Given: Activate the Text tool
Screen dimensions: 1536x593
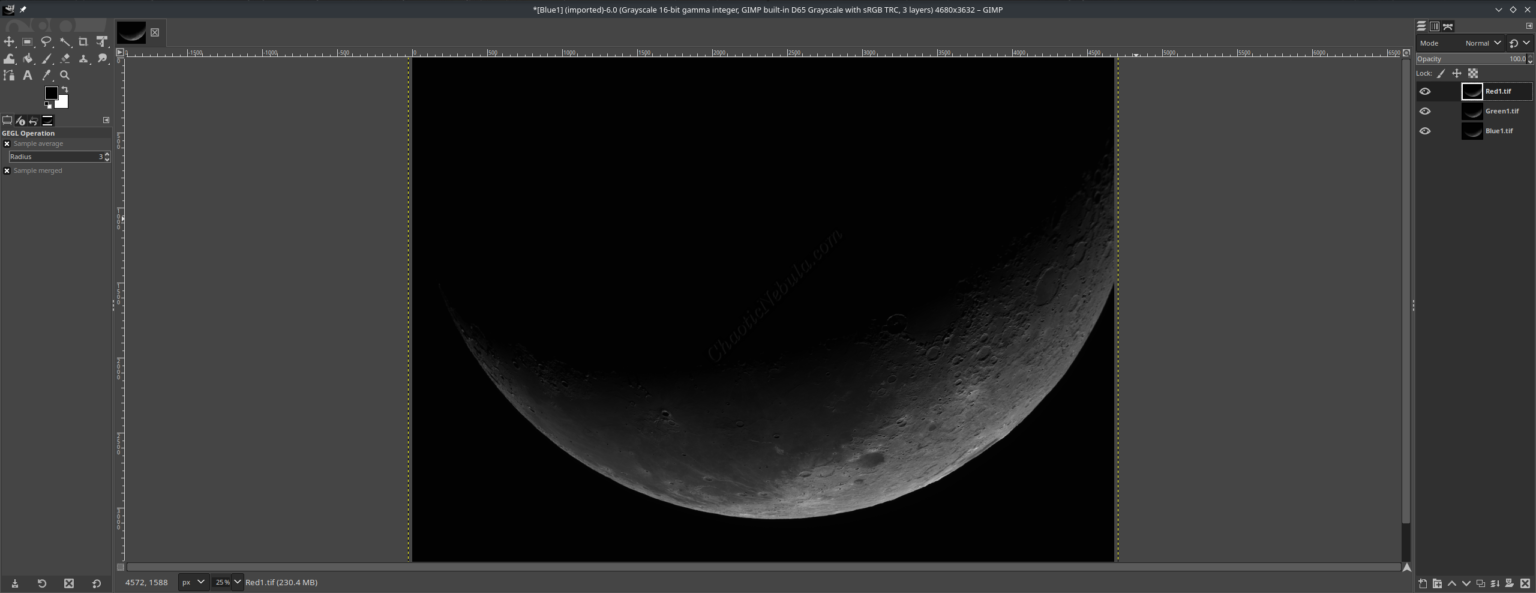Looking at the screenshot, I should 27,74.
